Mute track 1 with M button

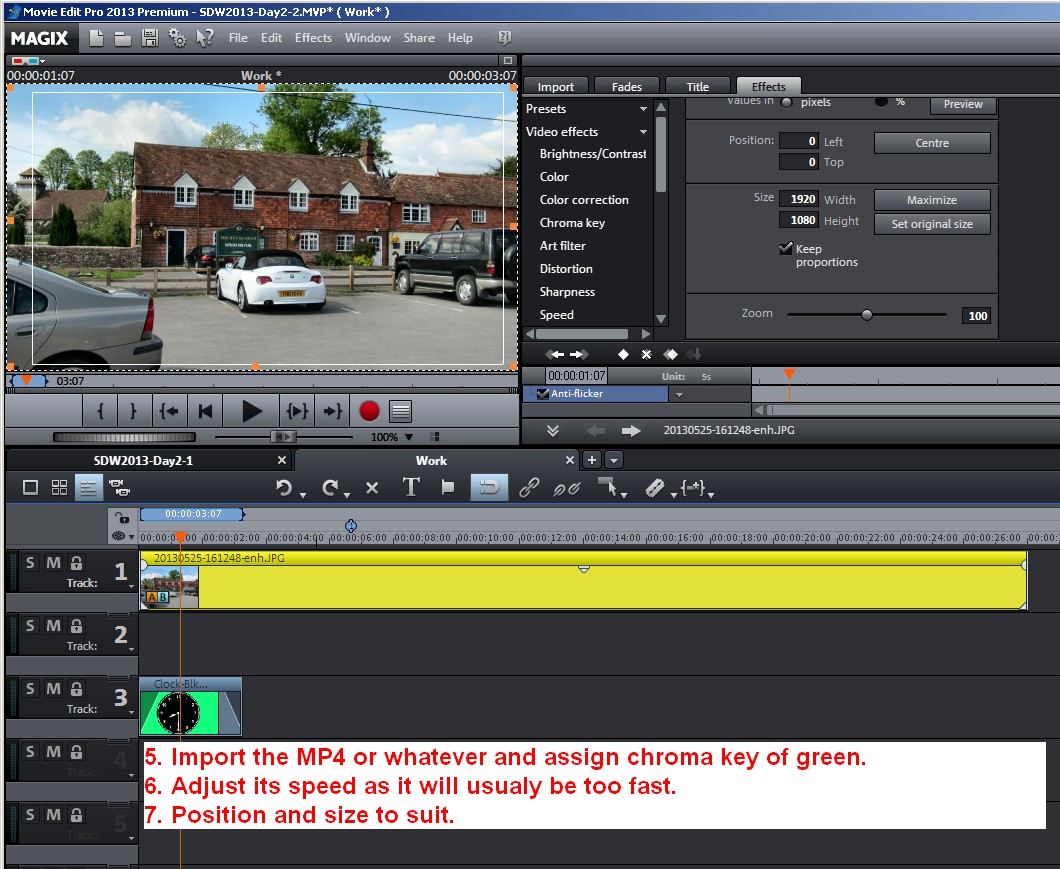coord(53,563)
